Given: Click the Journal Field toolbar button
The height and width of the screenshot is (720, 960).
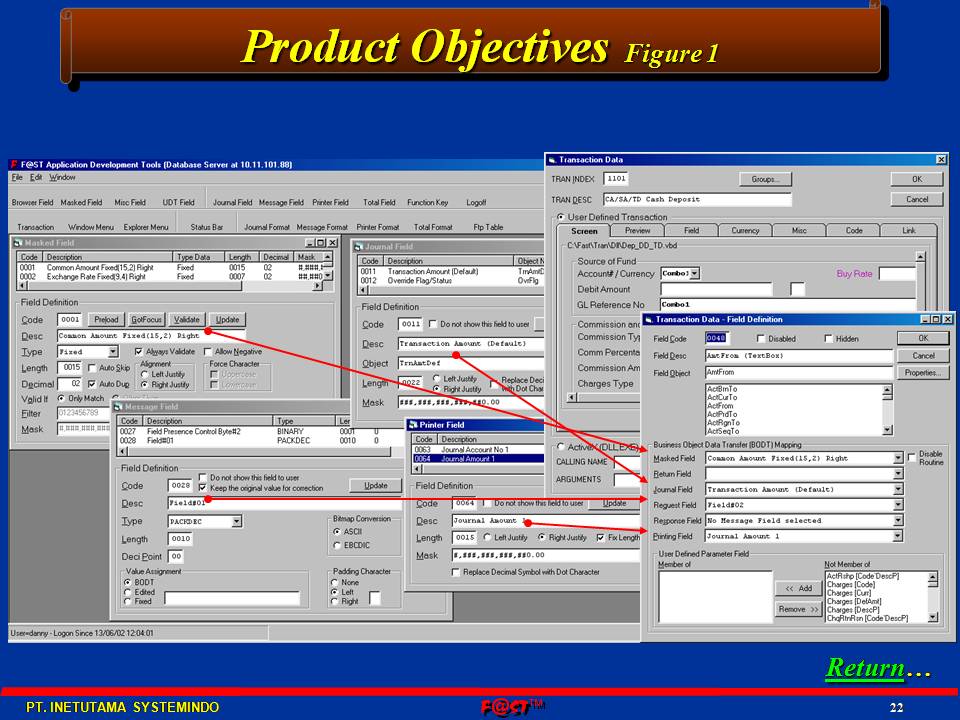Looking at the screenshot, I should (x=232, y=202).
